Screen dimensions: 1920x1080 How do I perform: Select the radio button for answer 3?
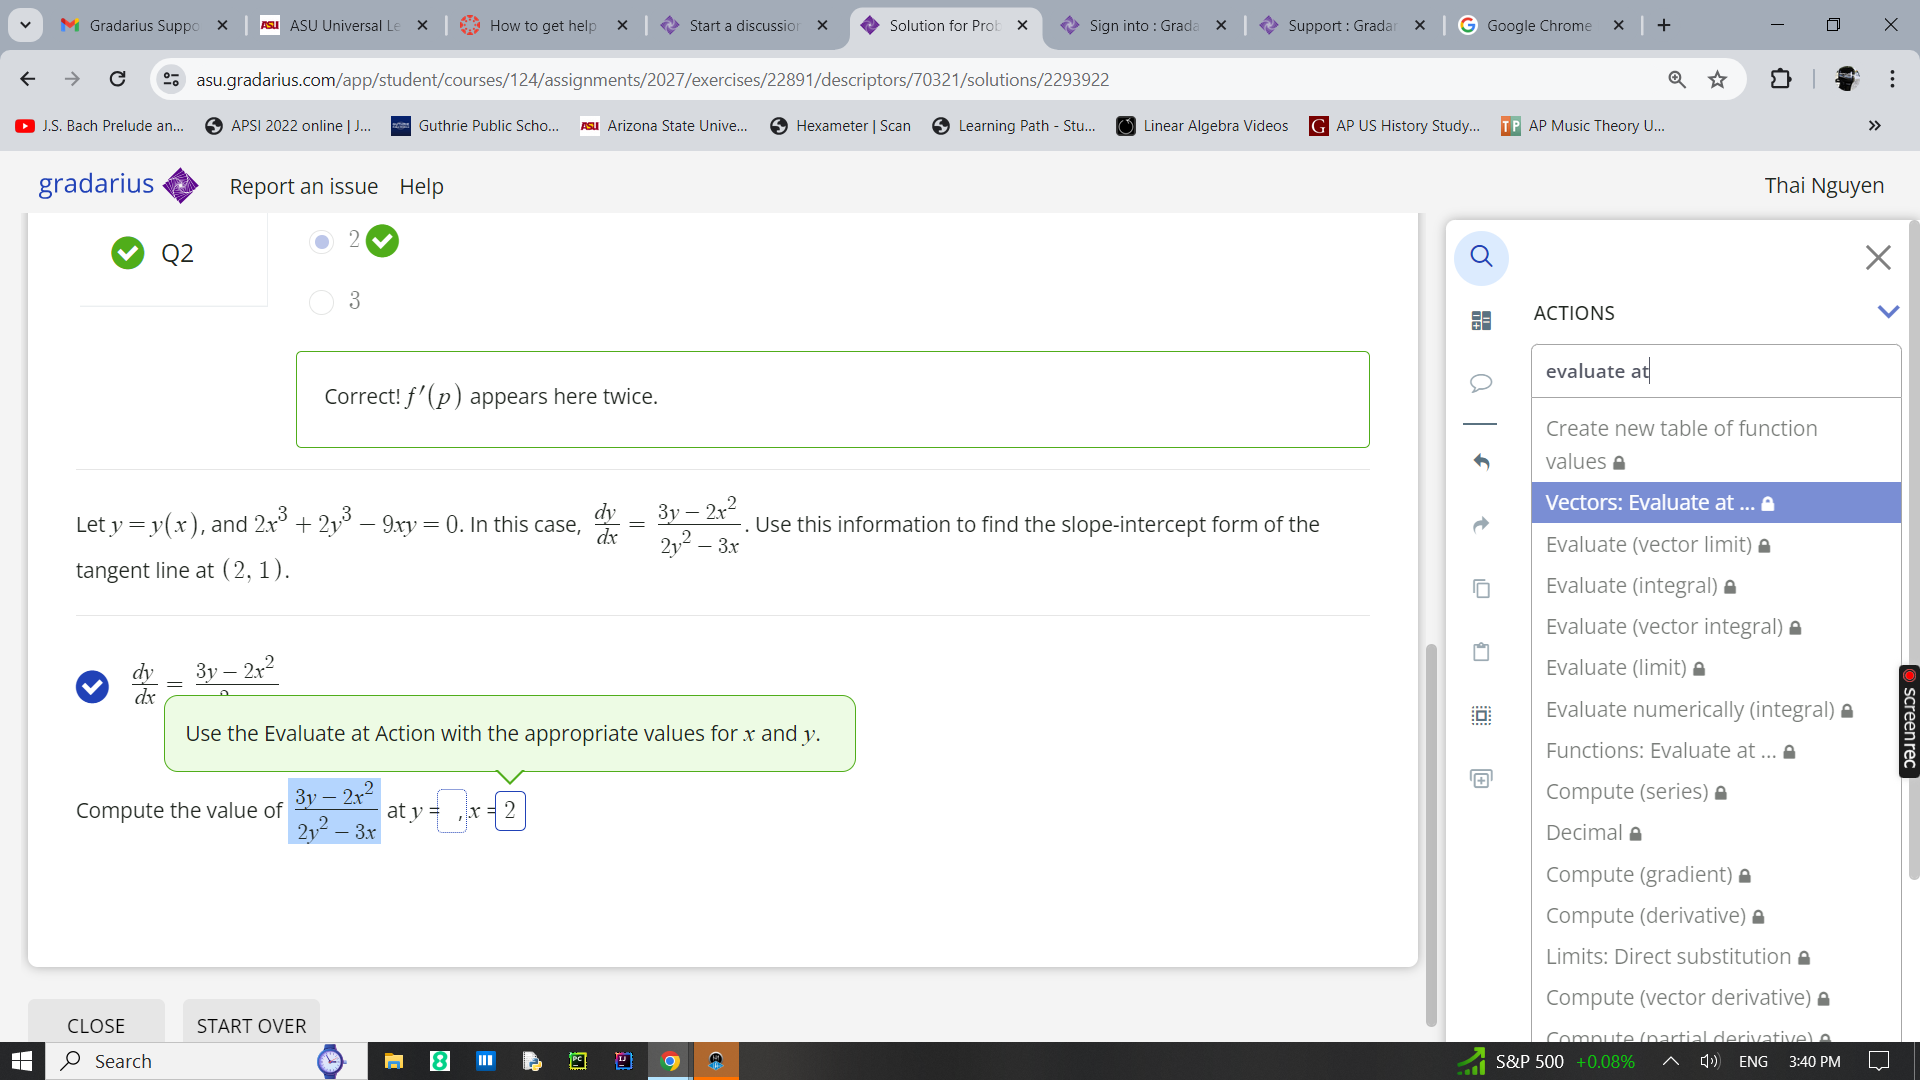(321, 302)
